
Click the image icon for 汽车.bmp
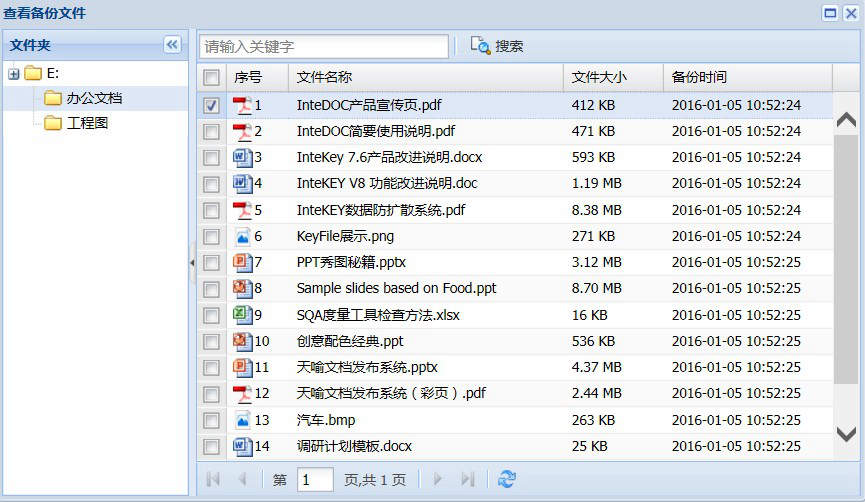tap(242, 420)
